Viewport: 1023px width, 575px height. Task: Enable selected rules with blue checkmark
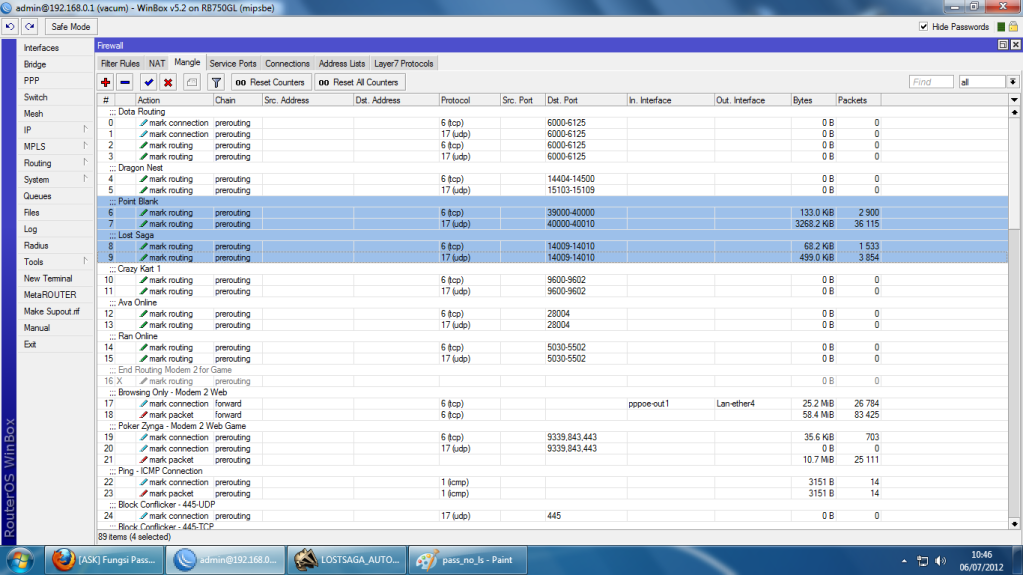(149, 82)
